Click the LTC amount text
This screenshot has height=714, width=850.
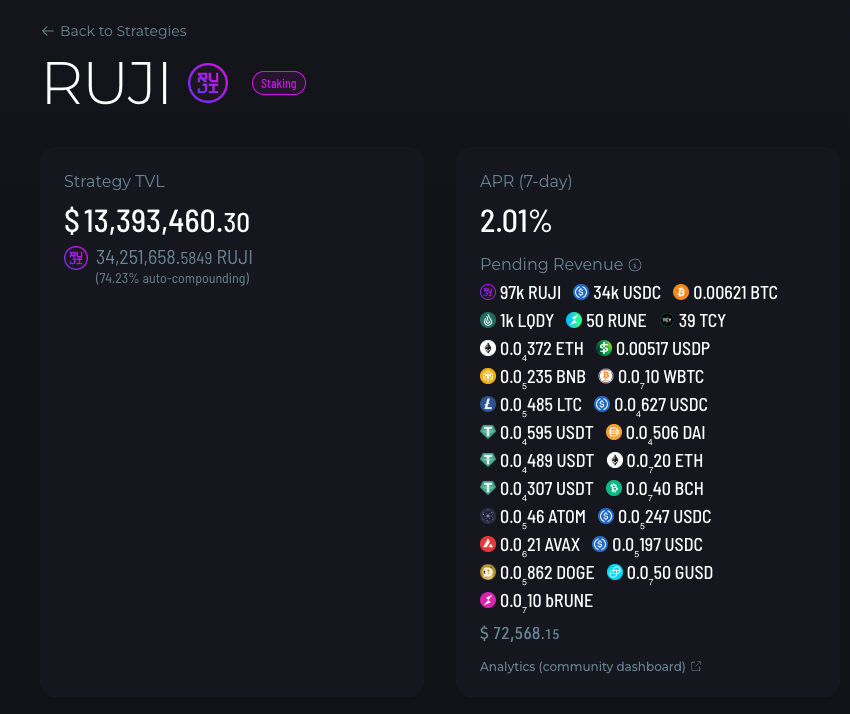(540, 406)
